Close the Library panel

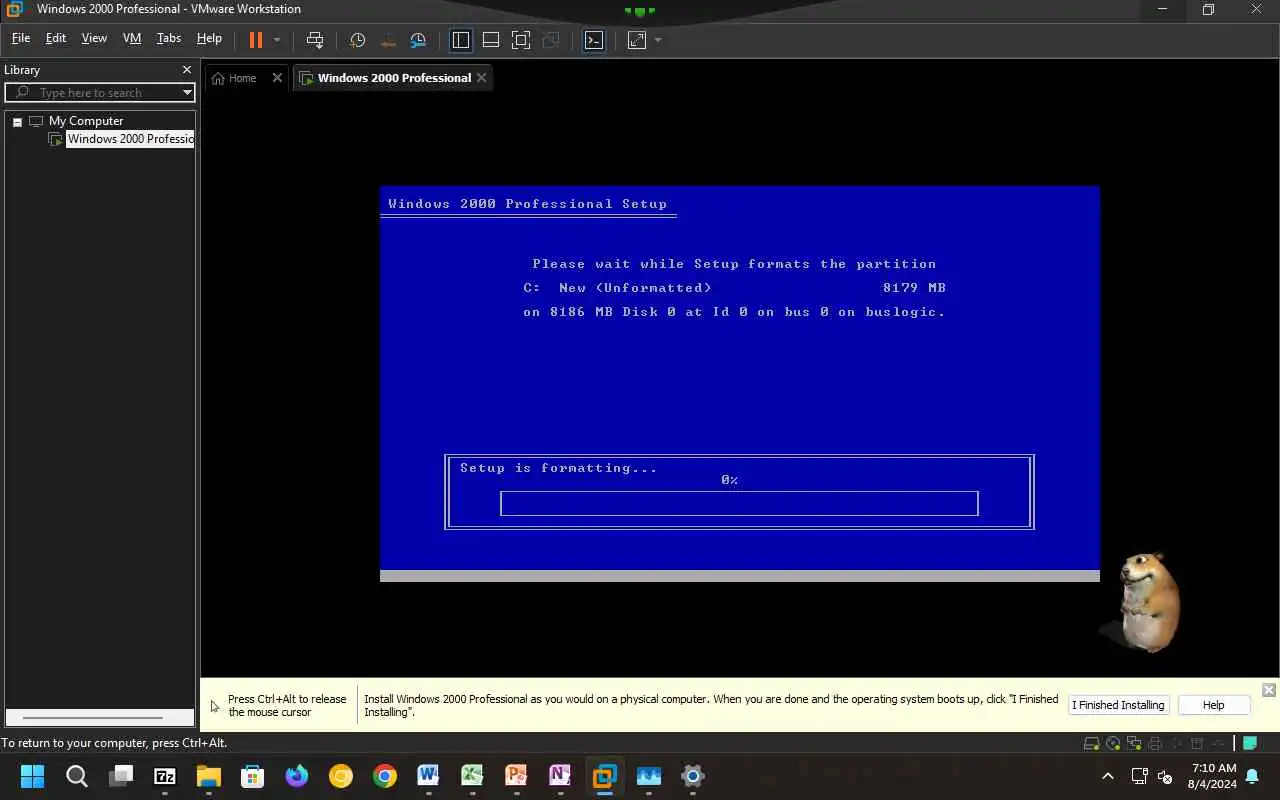pos(186,70)
